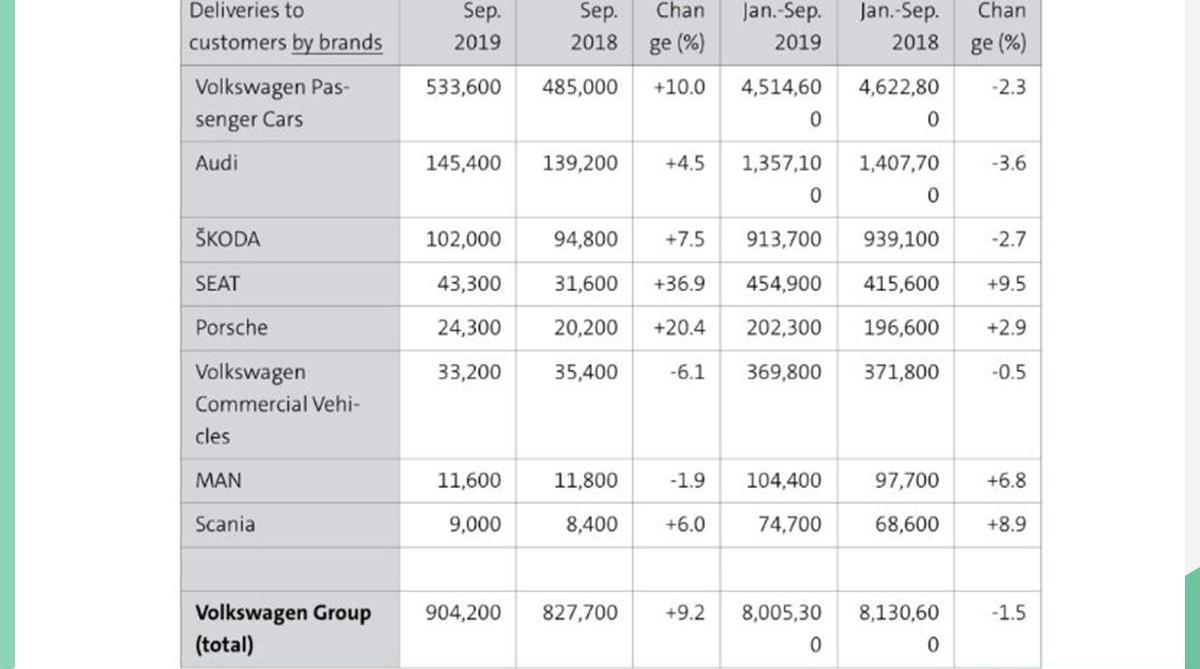This screenshot has height=669, width=1200.
Task: Click the Audi brand cell
Action: tap(216, 162)
